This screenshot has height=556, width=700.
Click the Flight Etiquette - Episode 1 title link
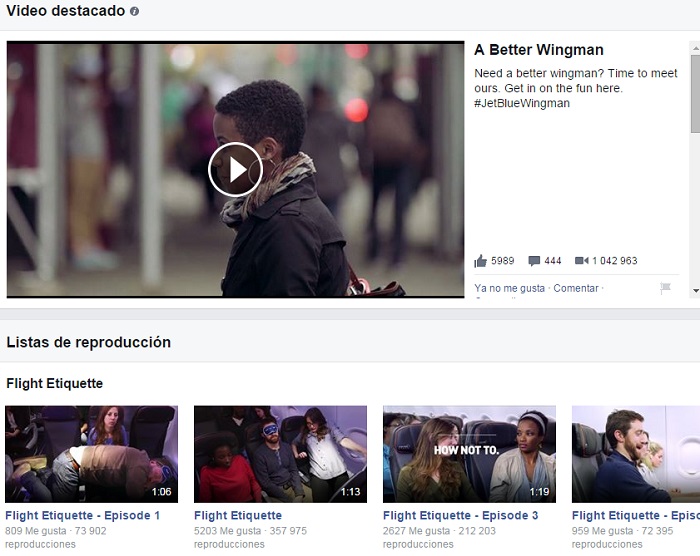82,516
